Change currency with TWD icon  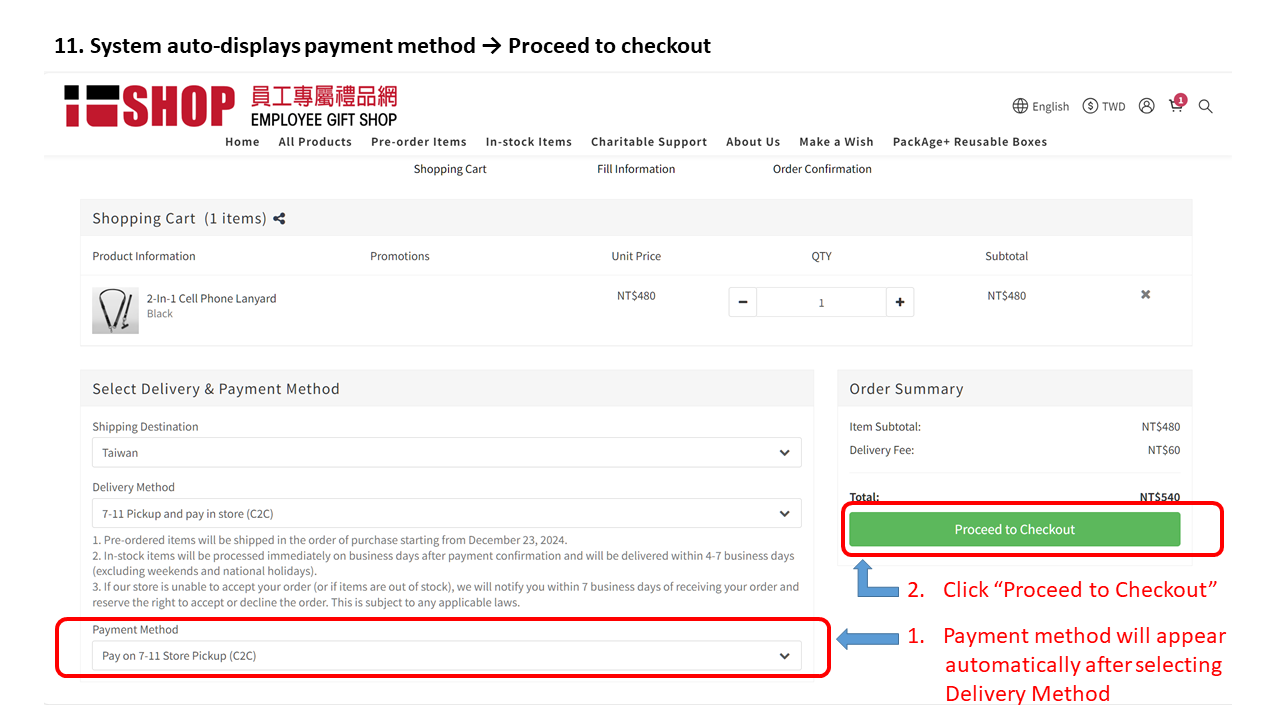1103,106
